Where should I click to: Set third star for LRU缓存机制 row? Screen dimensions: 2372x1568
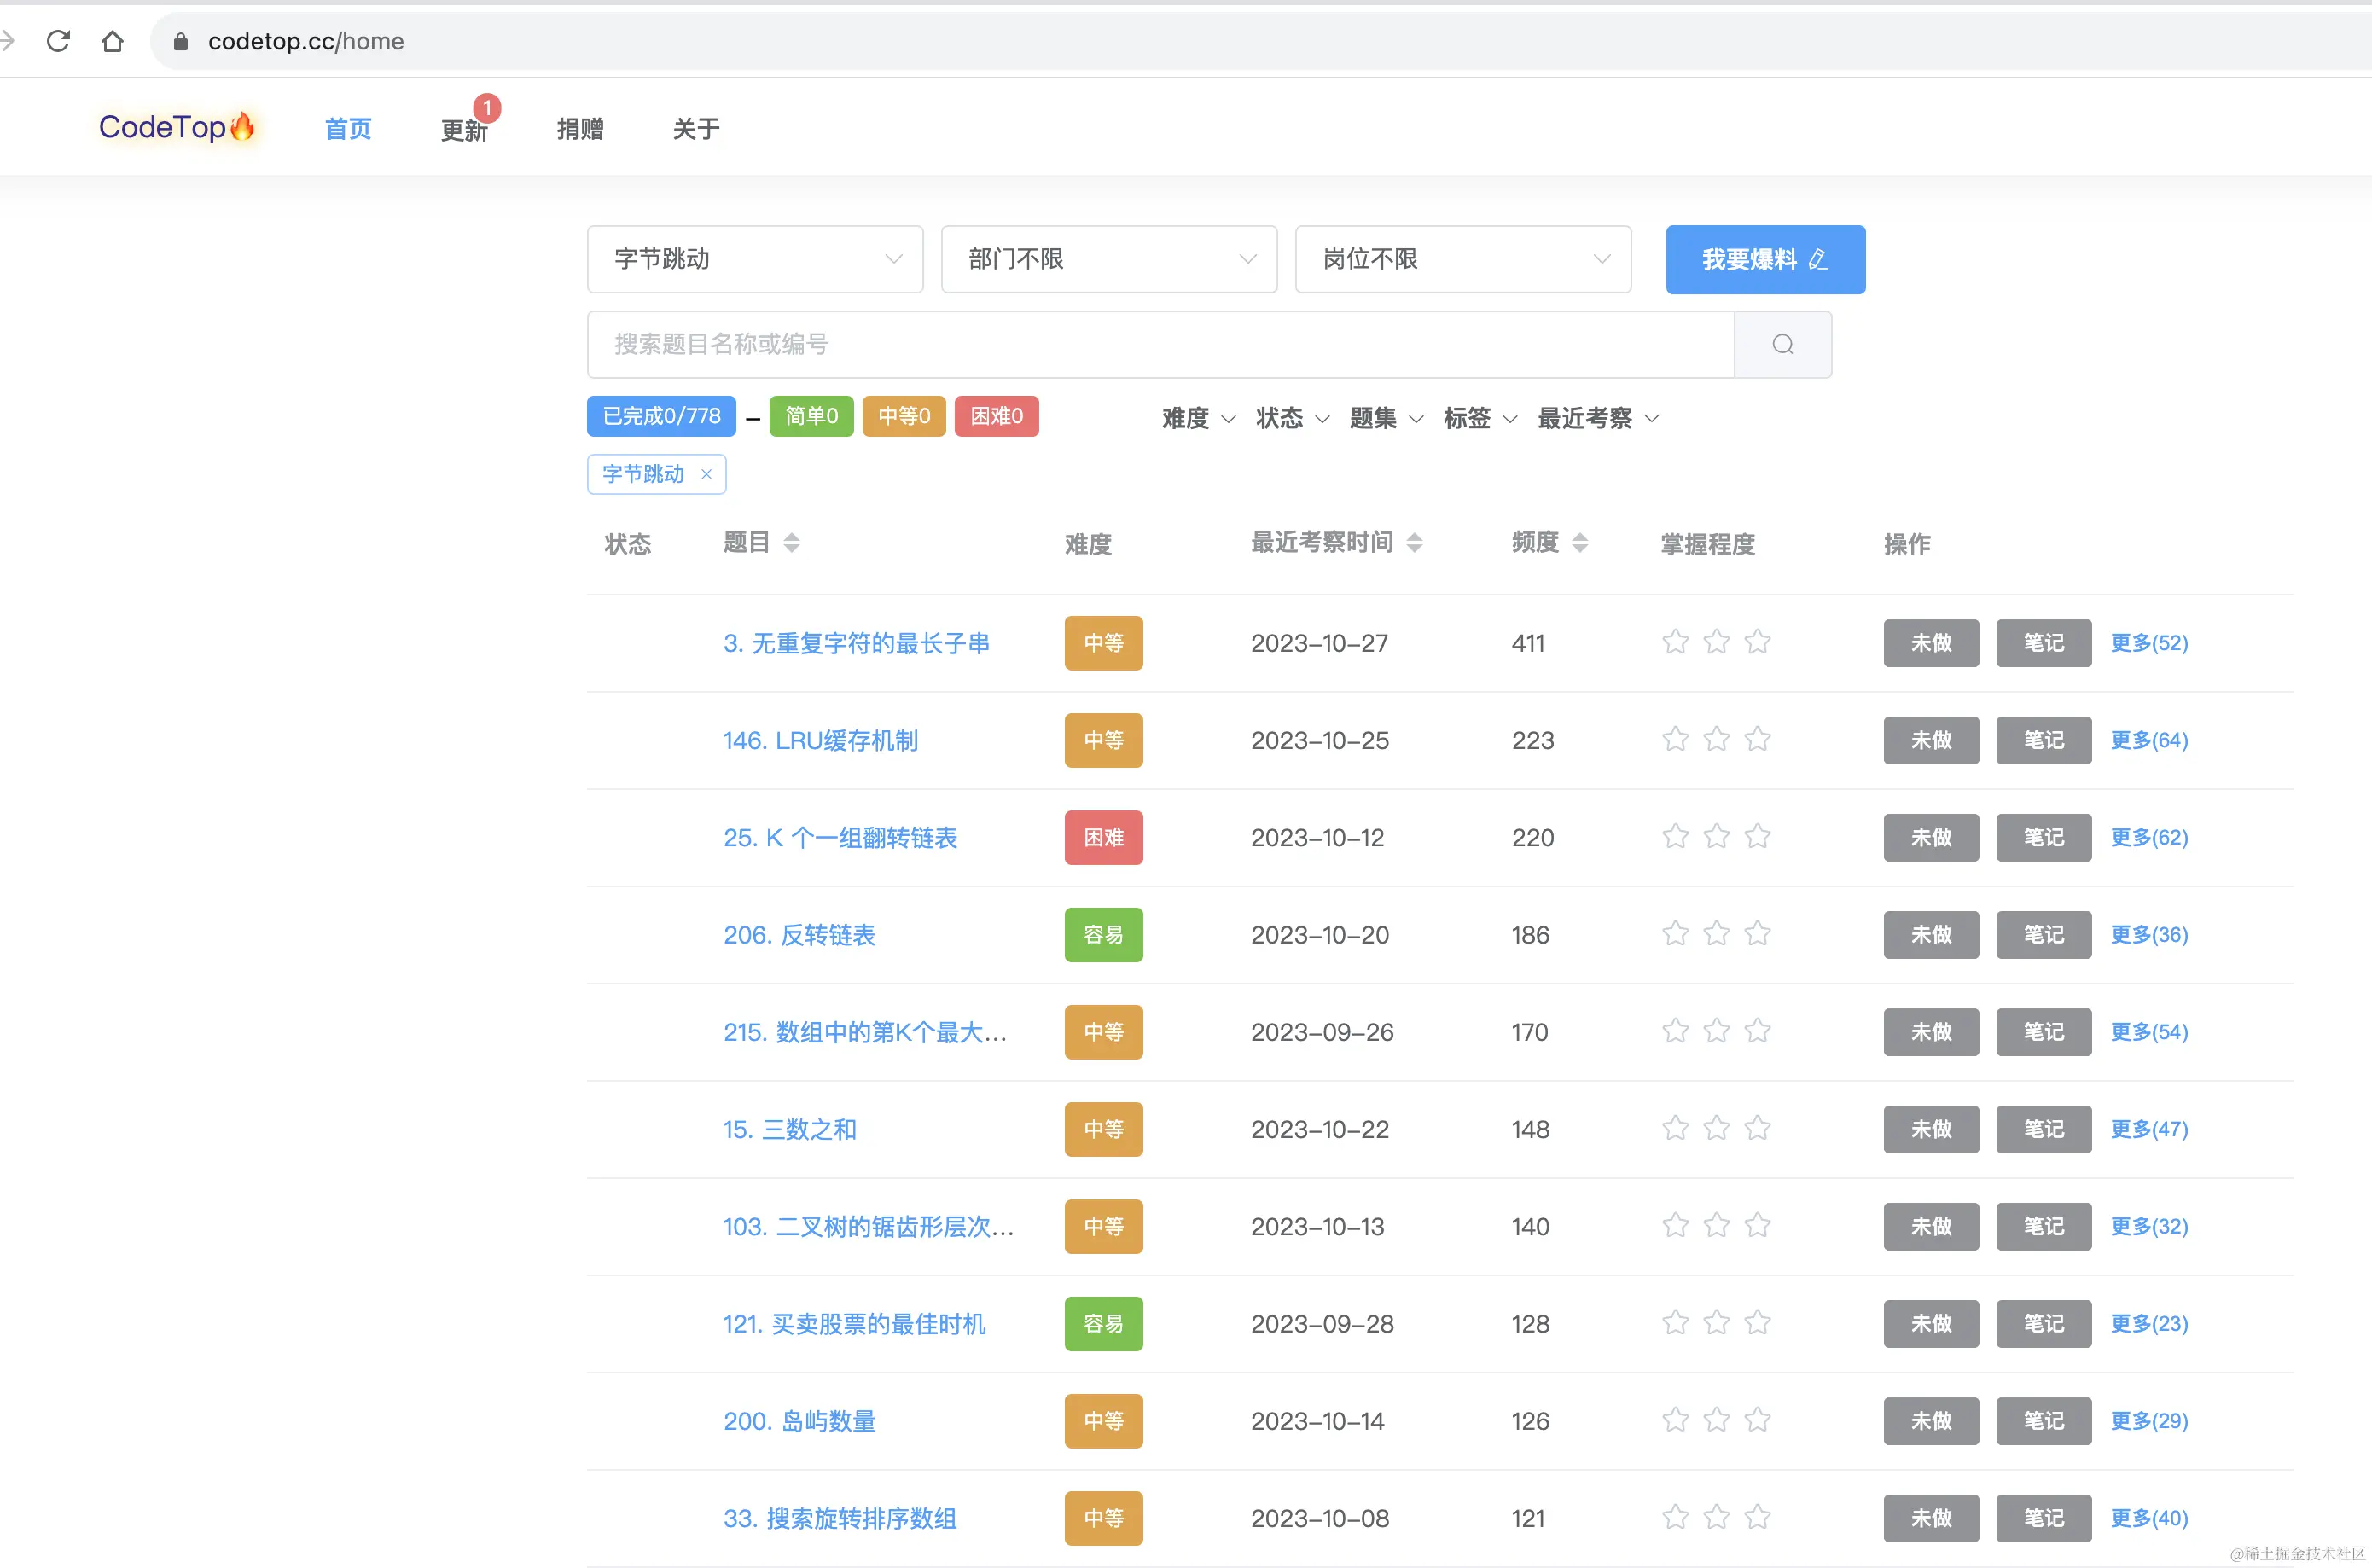[1757, 740]
